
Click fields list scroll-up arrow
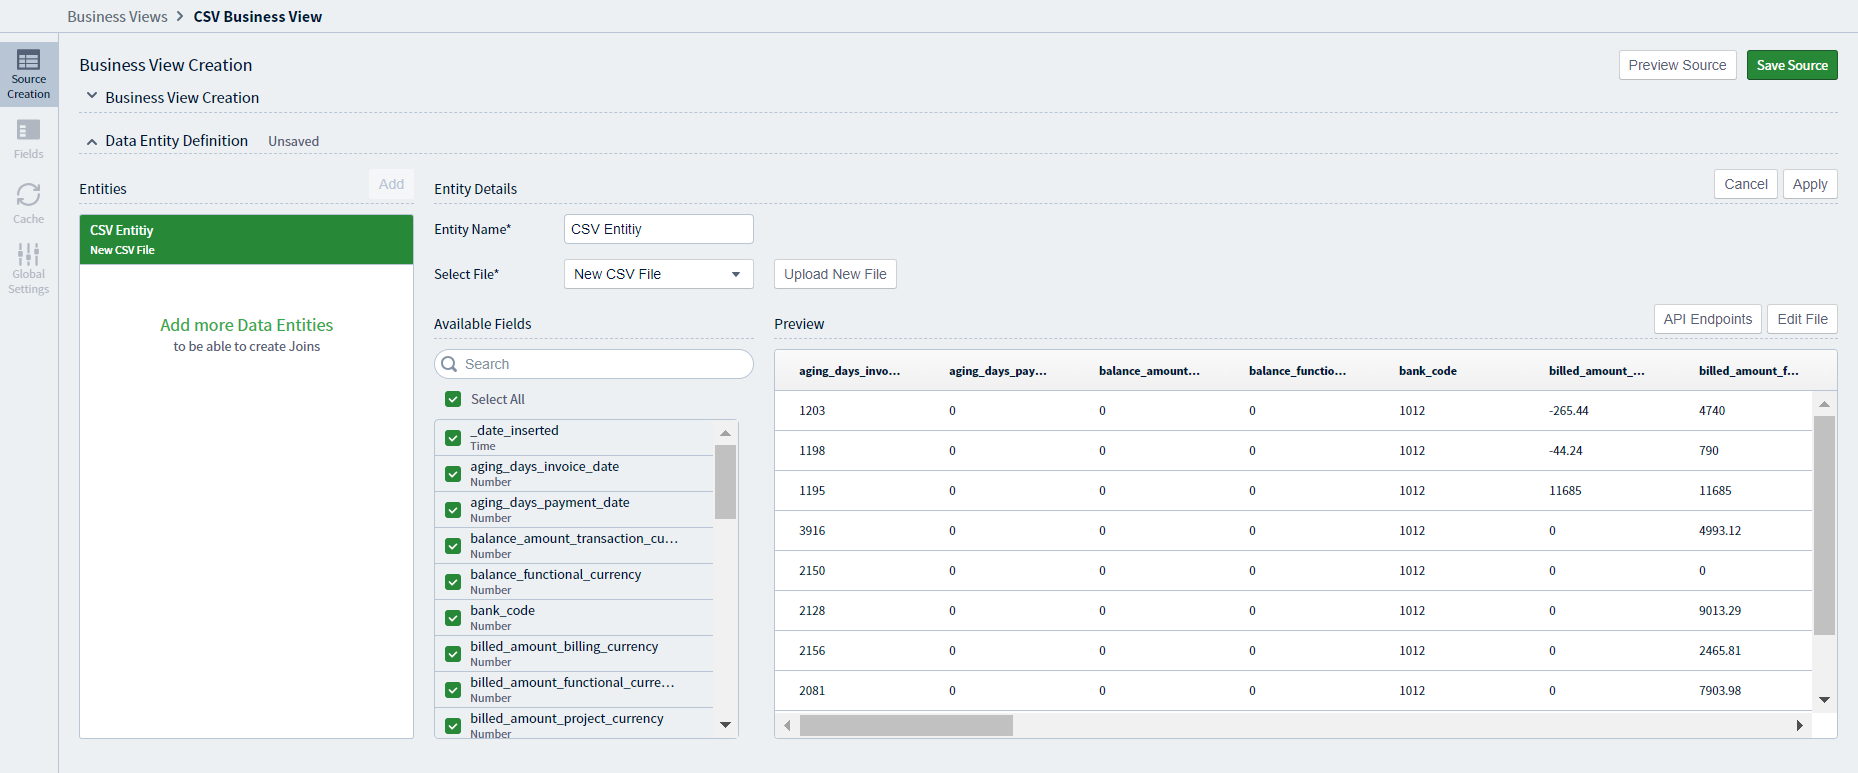coord(726,432)
